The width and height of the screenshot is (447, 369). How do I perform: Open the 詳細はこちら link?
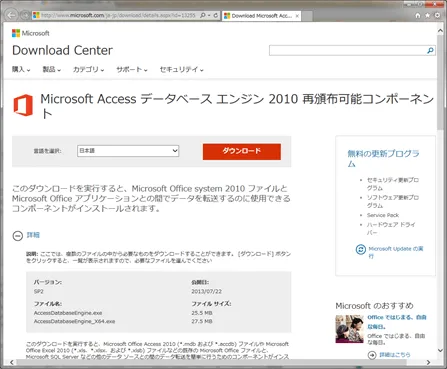pyautogui.click(x=395, y=355)
